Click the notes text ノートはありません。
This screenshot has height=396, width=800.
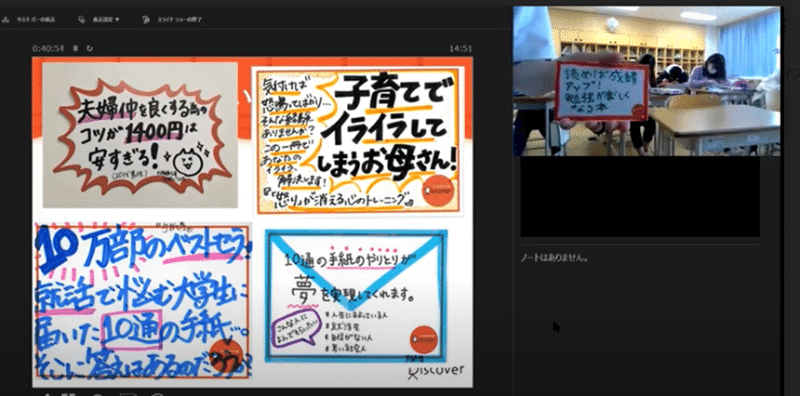coord(554,259)
